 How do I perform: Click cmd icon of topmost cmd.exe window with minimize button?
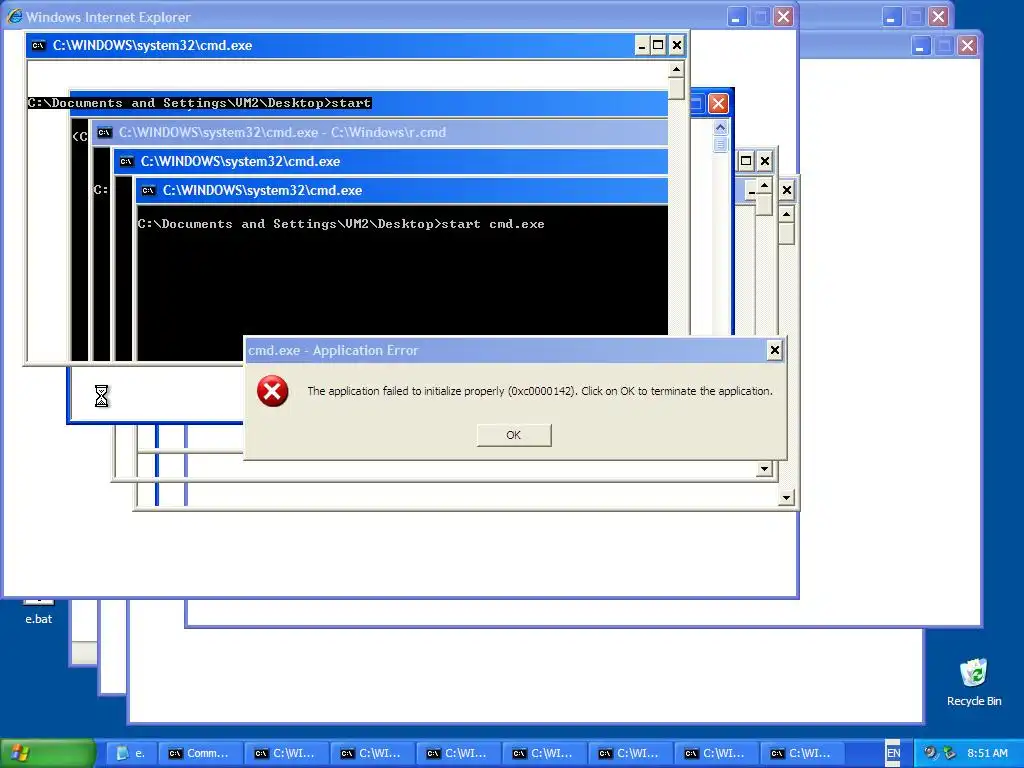39,45
